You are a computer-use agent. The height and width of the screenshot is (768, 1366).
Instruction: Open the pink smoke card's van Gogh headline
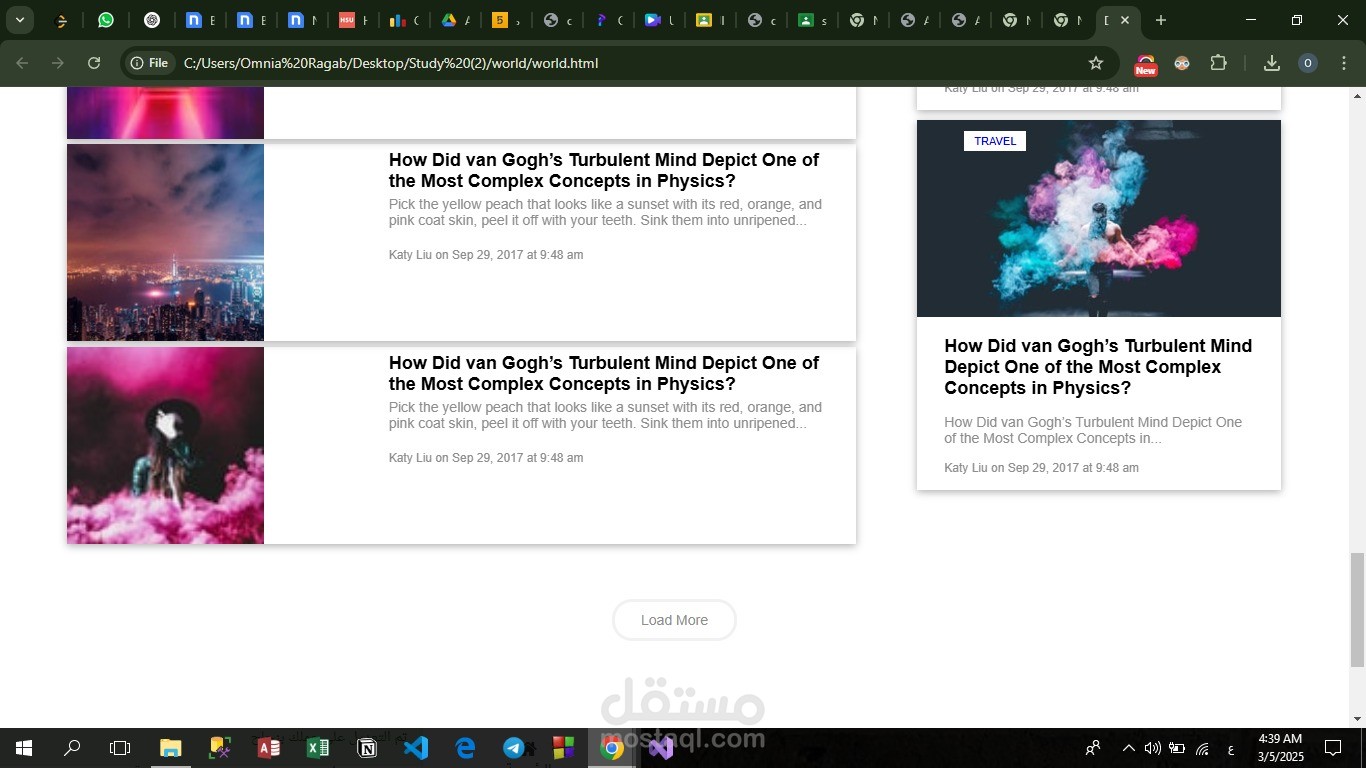point(604,373)
